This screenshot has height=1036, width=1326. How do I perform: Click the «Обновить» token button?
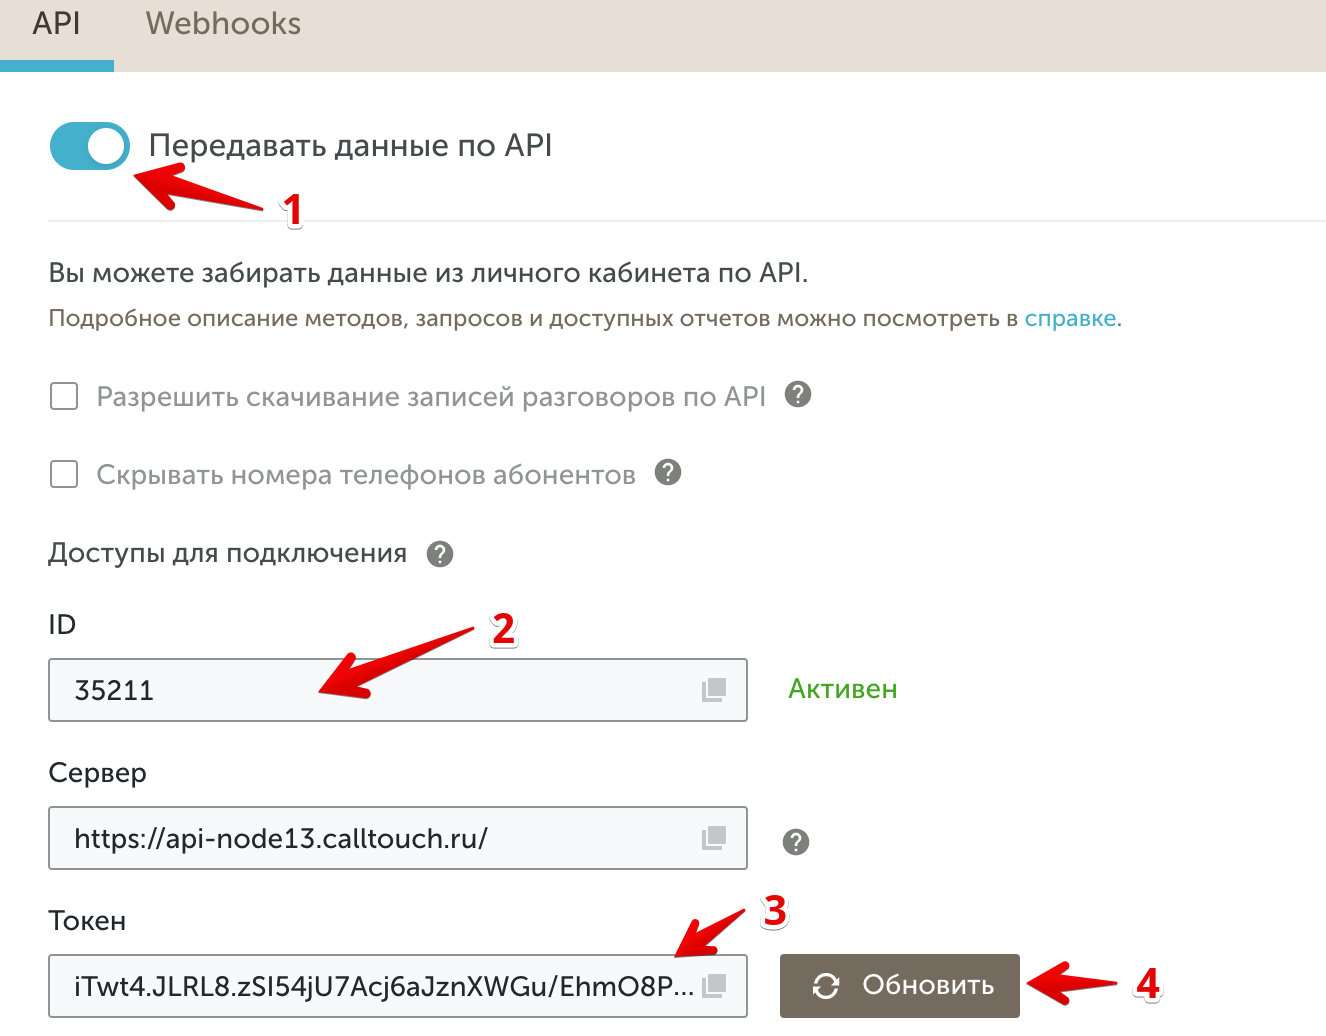900,986
